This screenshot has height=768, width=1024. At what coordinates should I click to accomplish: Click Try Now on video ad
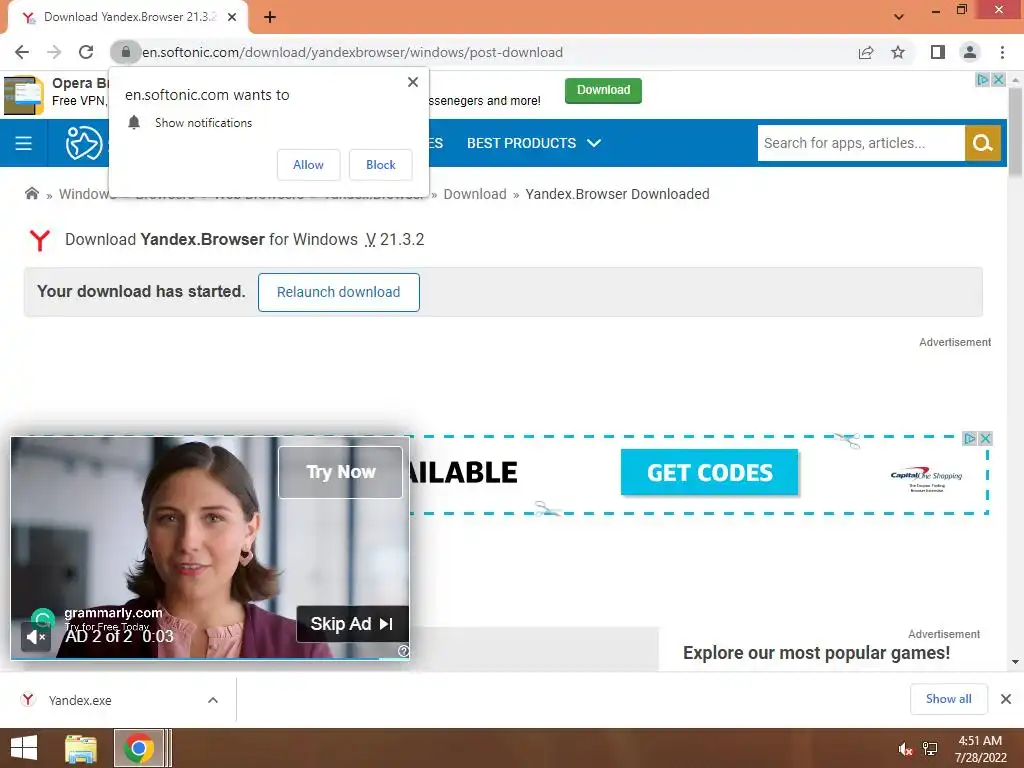[x=340, y=472]
